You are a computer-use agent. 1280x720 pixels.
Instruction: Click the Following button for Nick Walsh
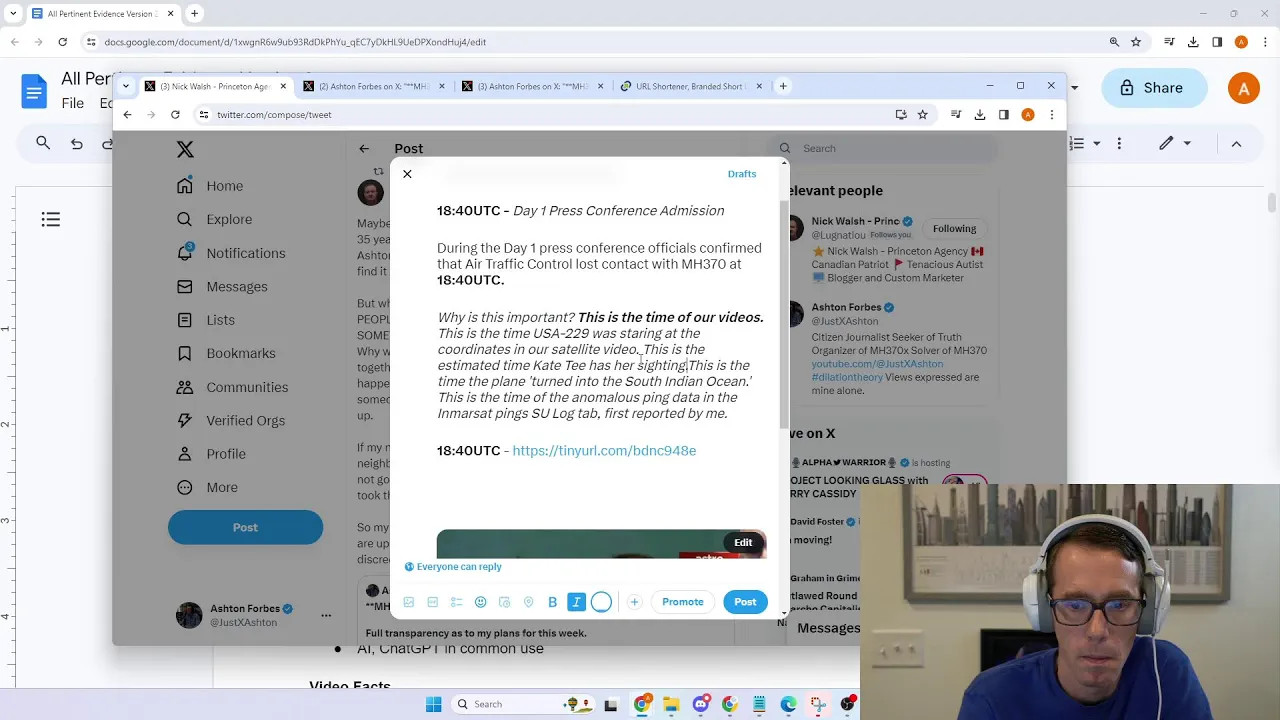(x=954, y=229)
